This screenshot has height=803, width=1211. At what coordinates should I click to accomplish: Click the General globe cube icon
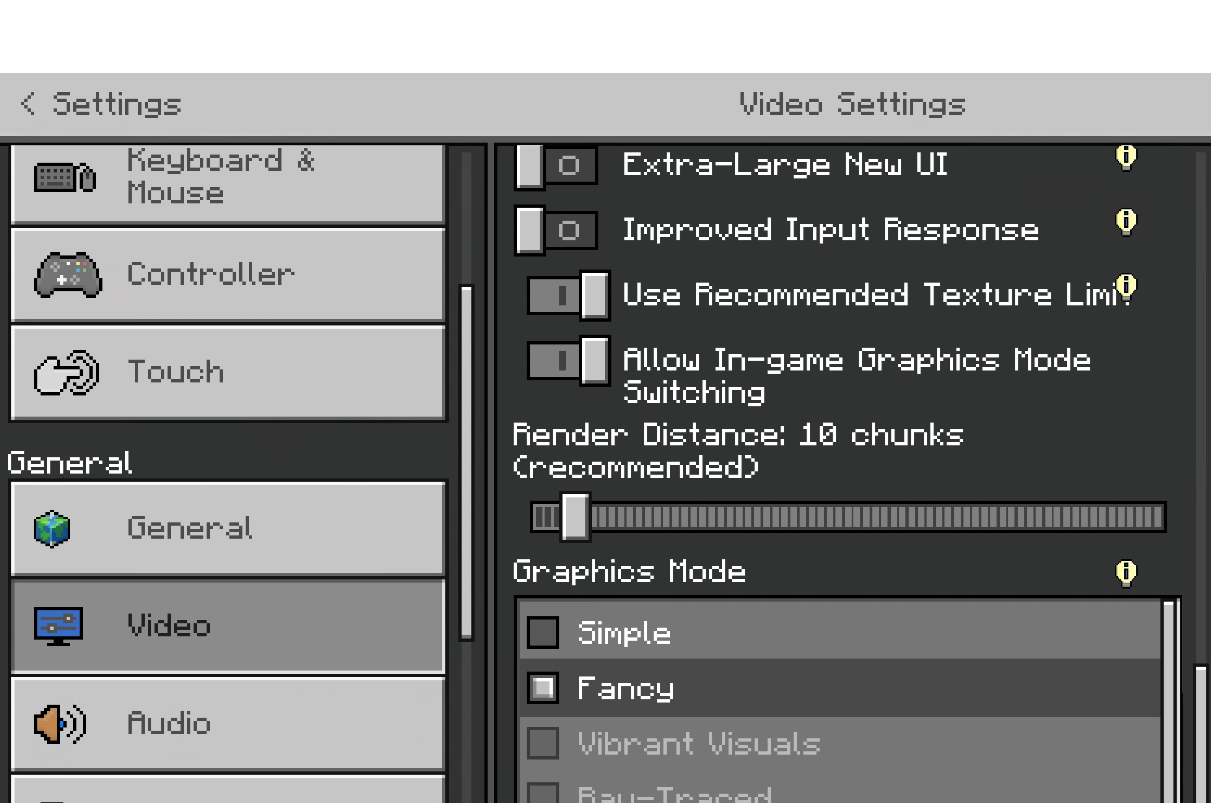[x=52, y=529]
